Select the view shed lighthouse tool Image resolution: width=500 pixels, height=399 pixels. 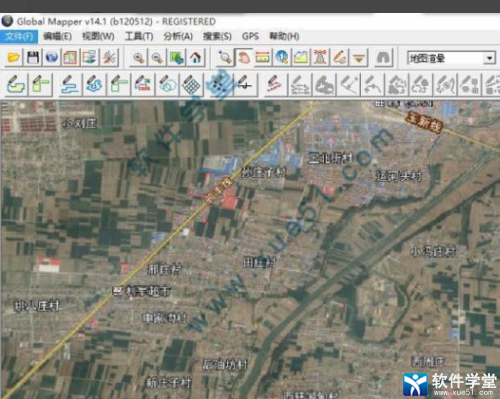coord(320,58)
